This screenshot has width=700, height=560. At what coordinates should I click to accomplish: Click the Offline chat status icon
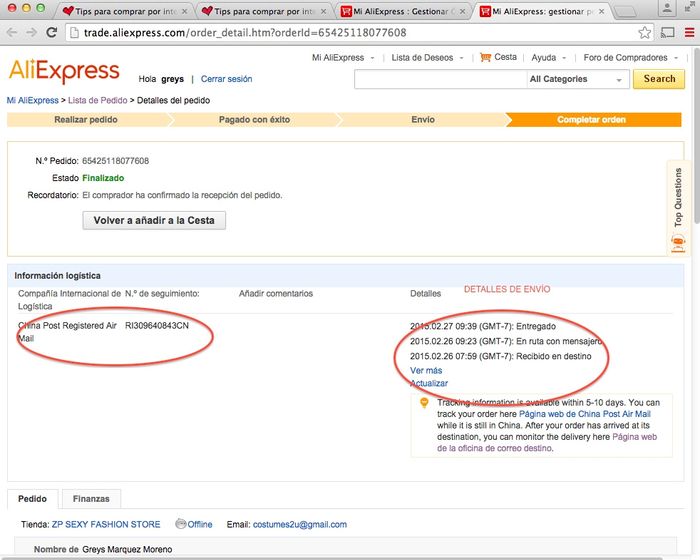tap(180, 524)
